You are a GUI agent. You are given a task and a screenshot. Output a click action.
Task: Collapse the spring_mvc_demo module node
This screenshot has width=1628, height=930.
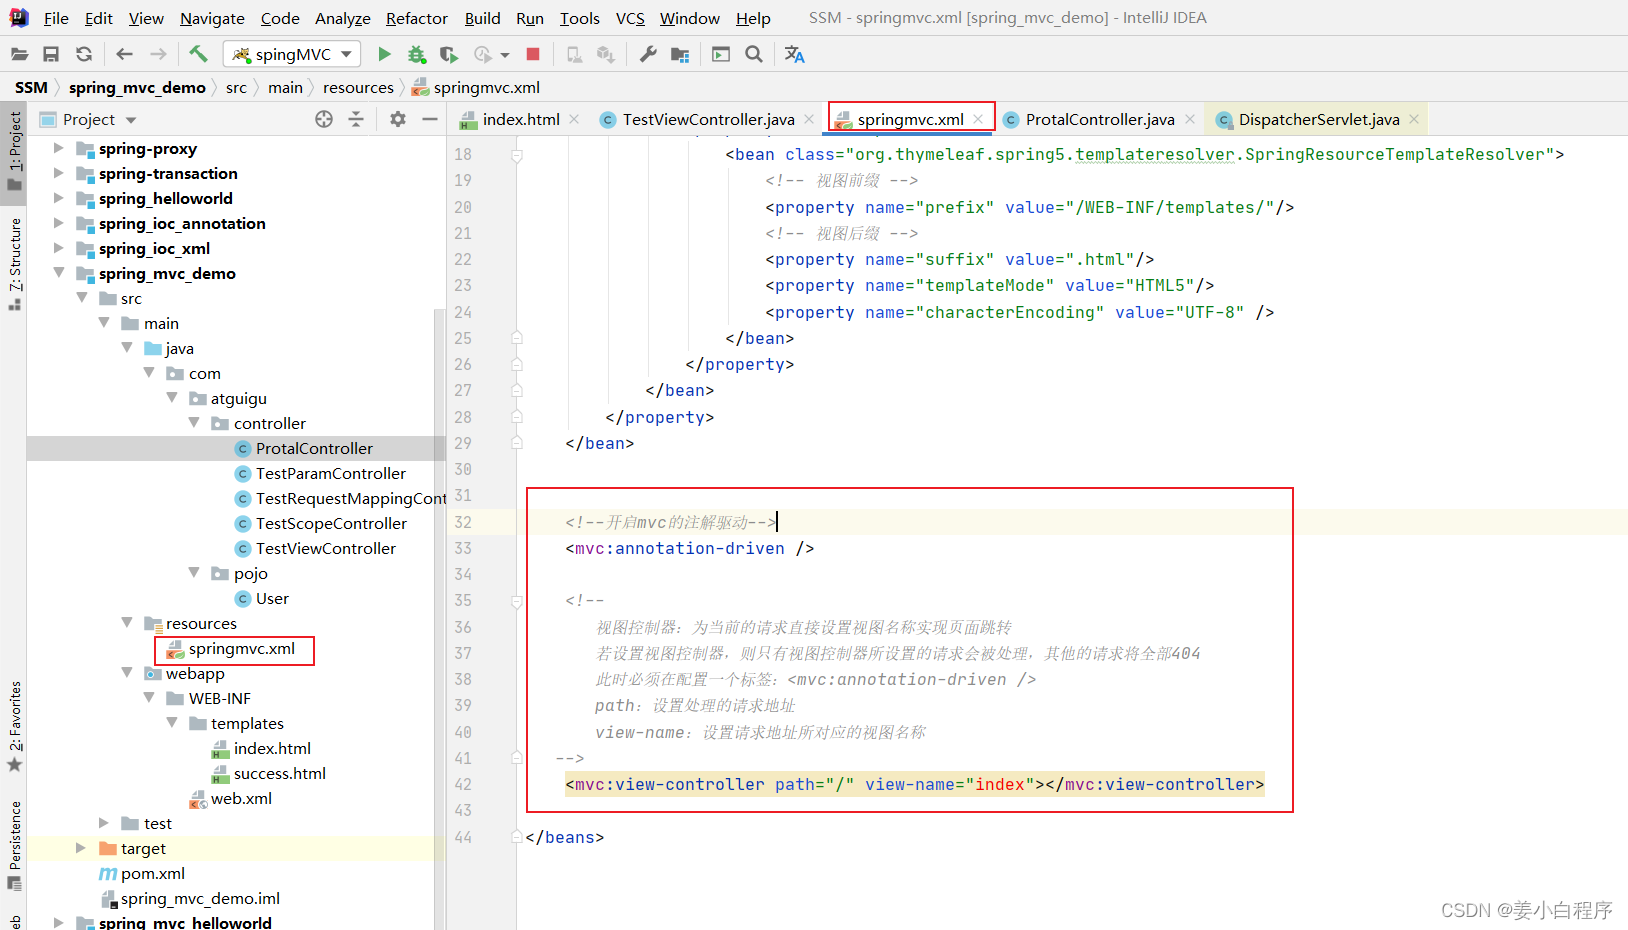58,273
